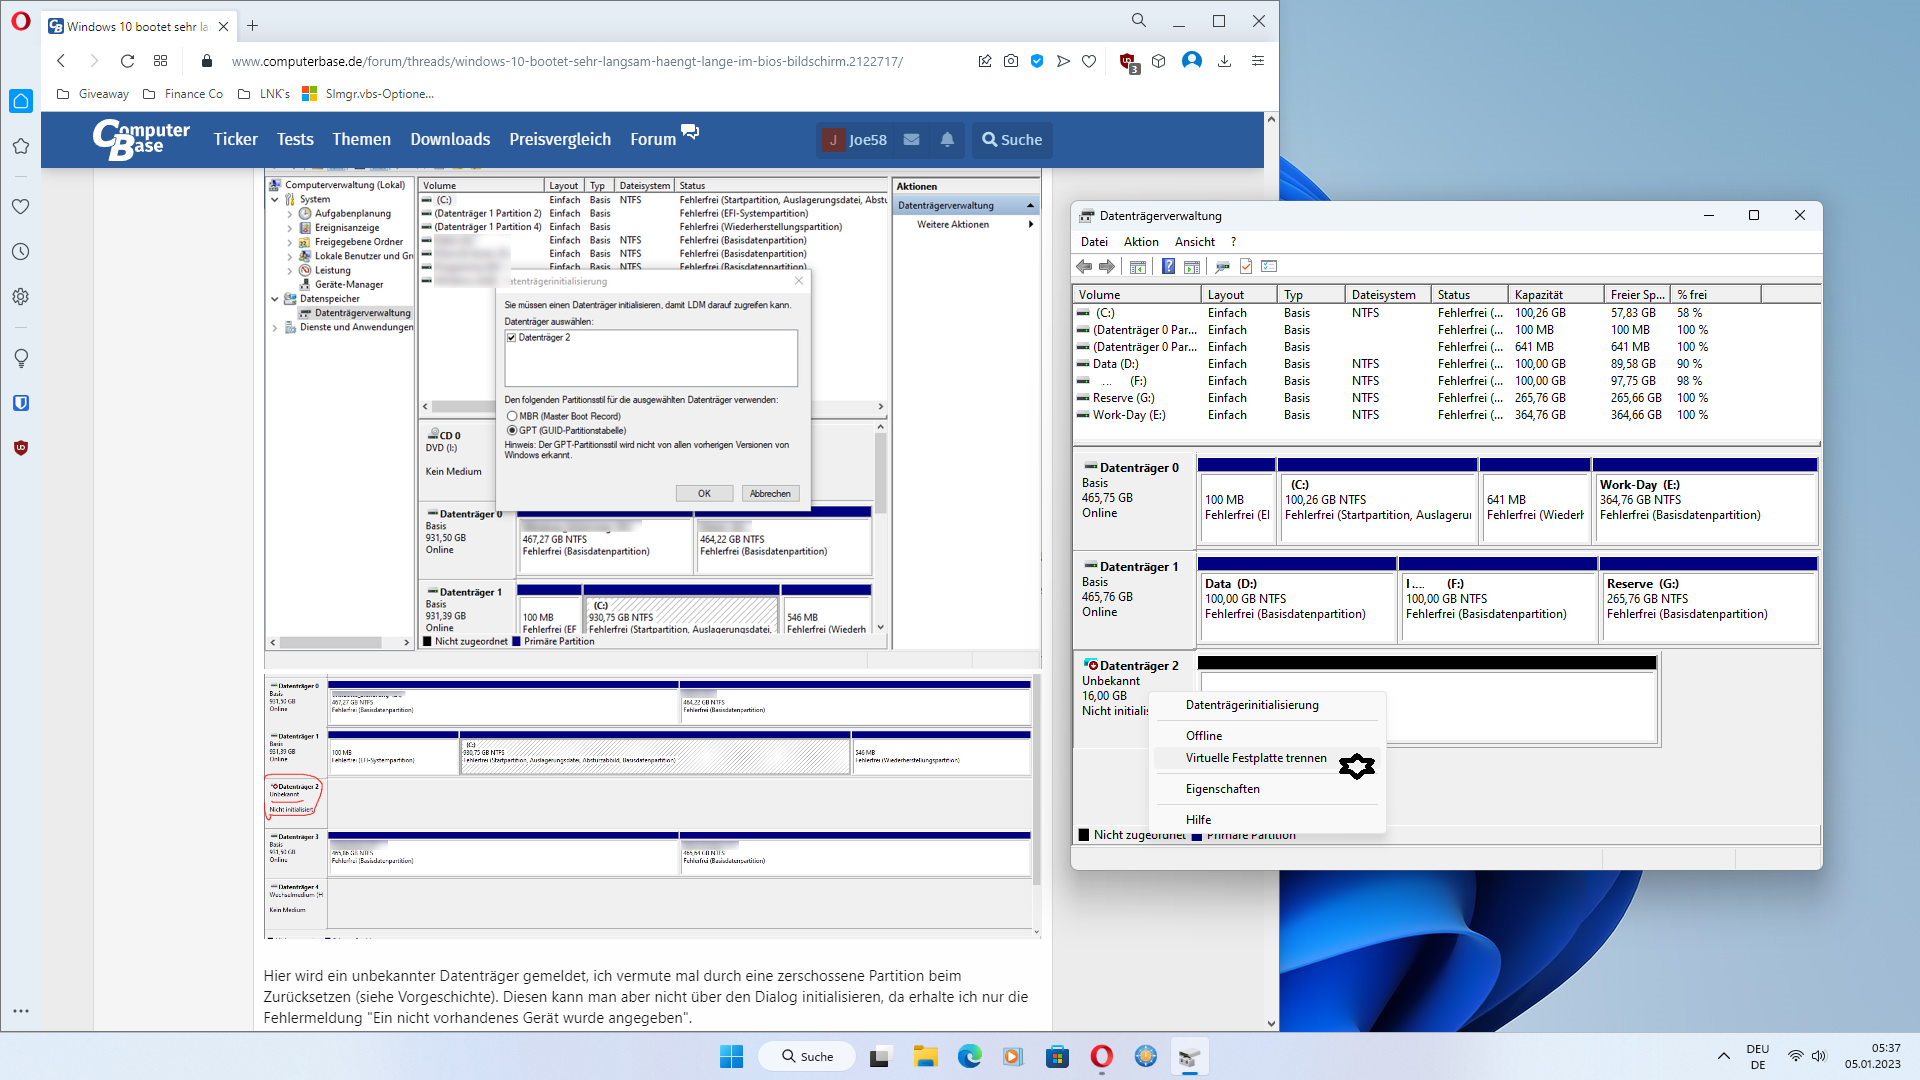Image resolution: width=1920 pixels, height=1080 pixels.
Task: Open notifications bell on ComputerBase header
Action: (947, 140)
